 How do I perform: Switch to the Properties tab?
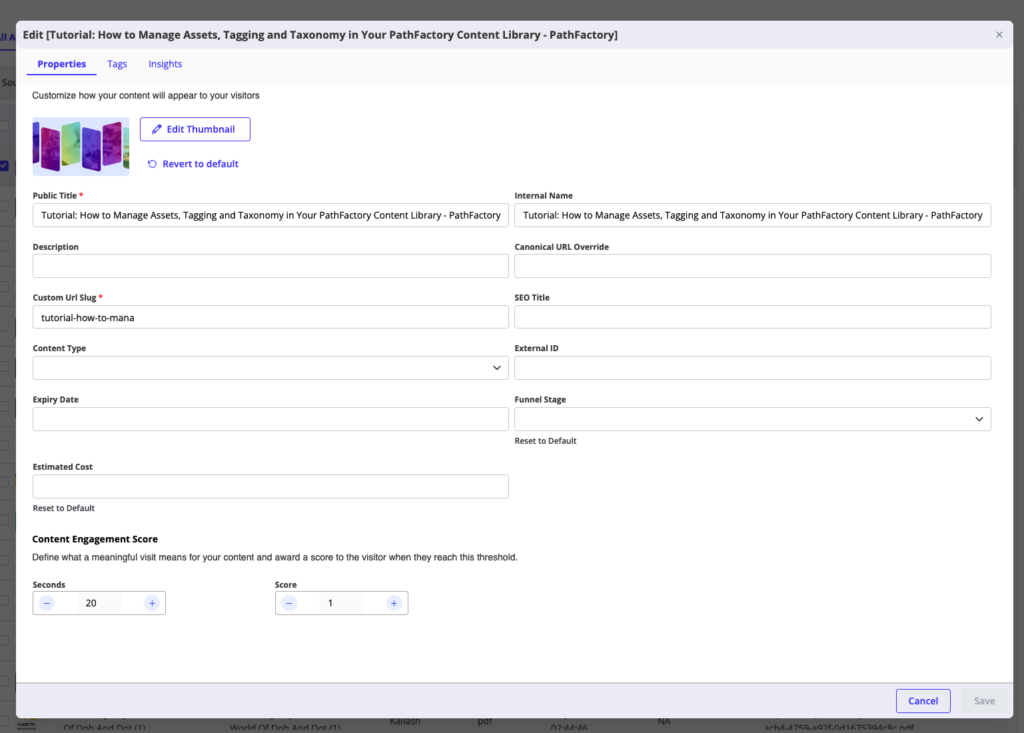pyautogui.click(x=61, y=64)
